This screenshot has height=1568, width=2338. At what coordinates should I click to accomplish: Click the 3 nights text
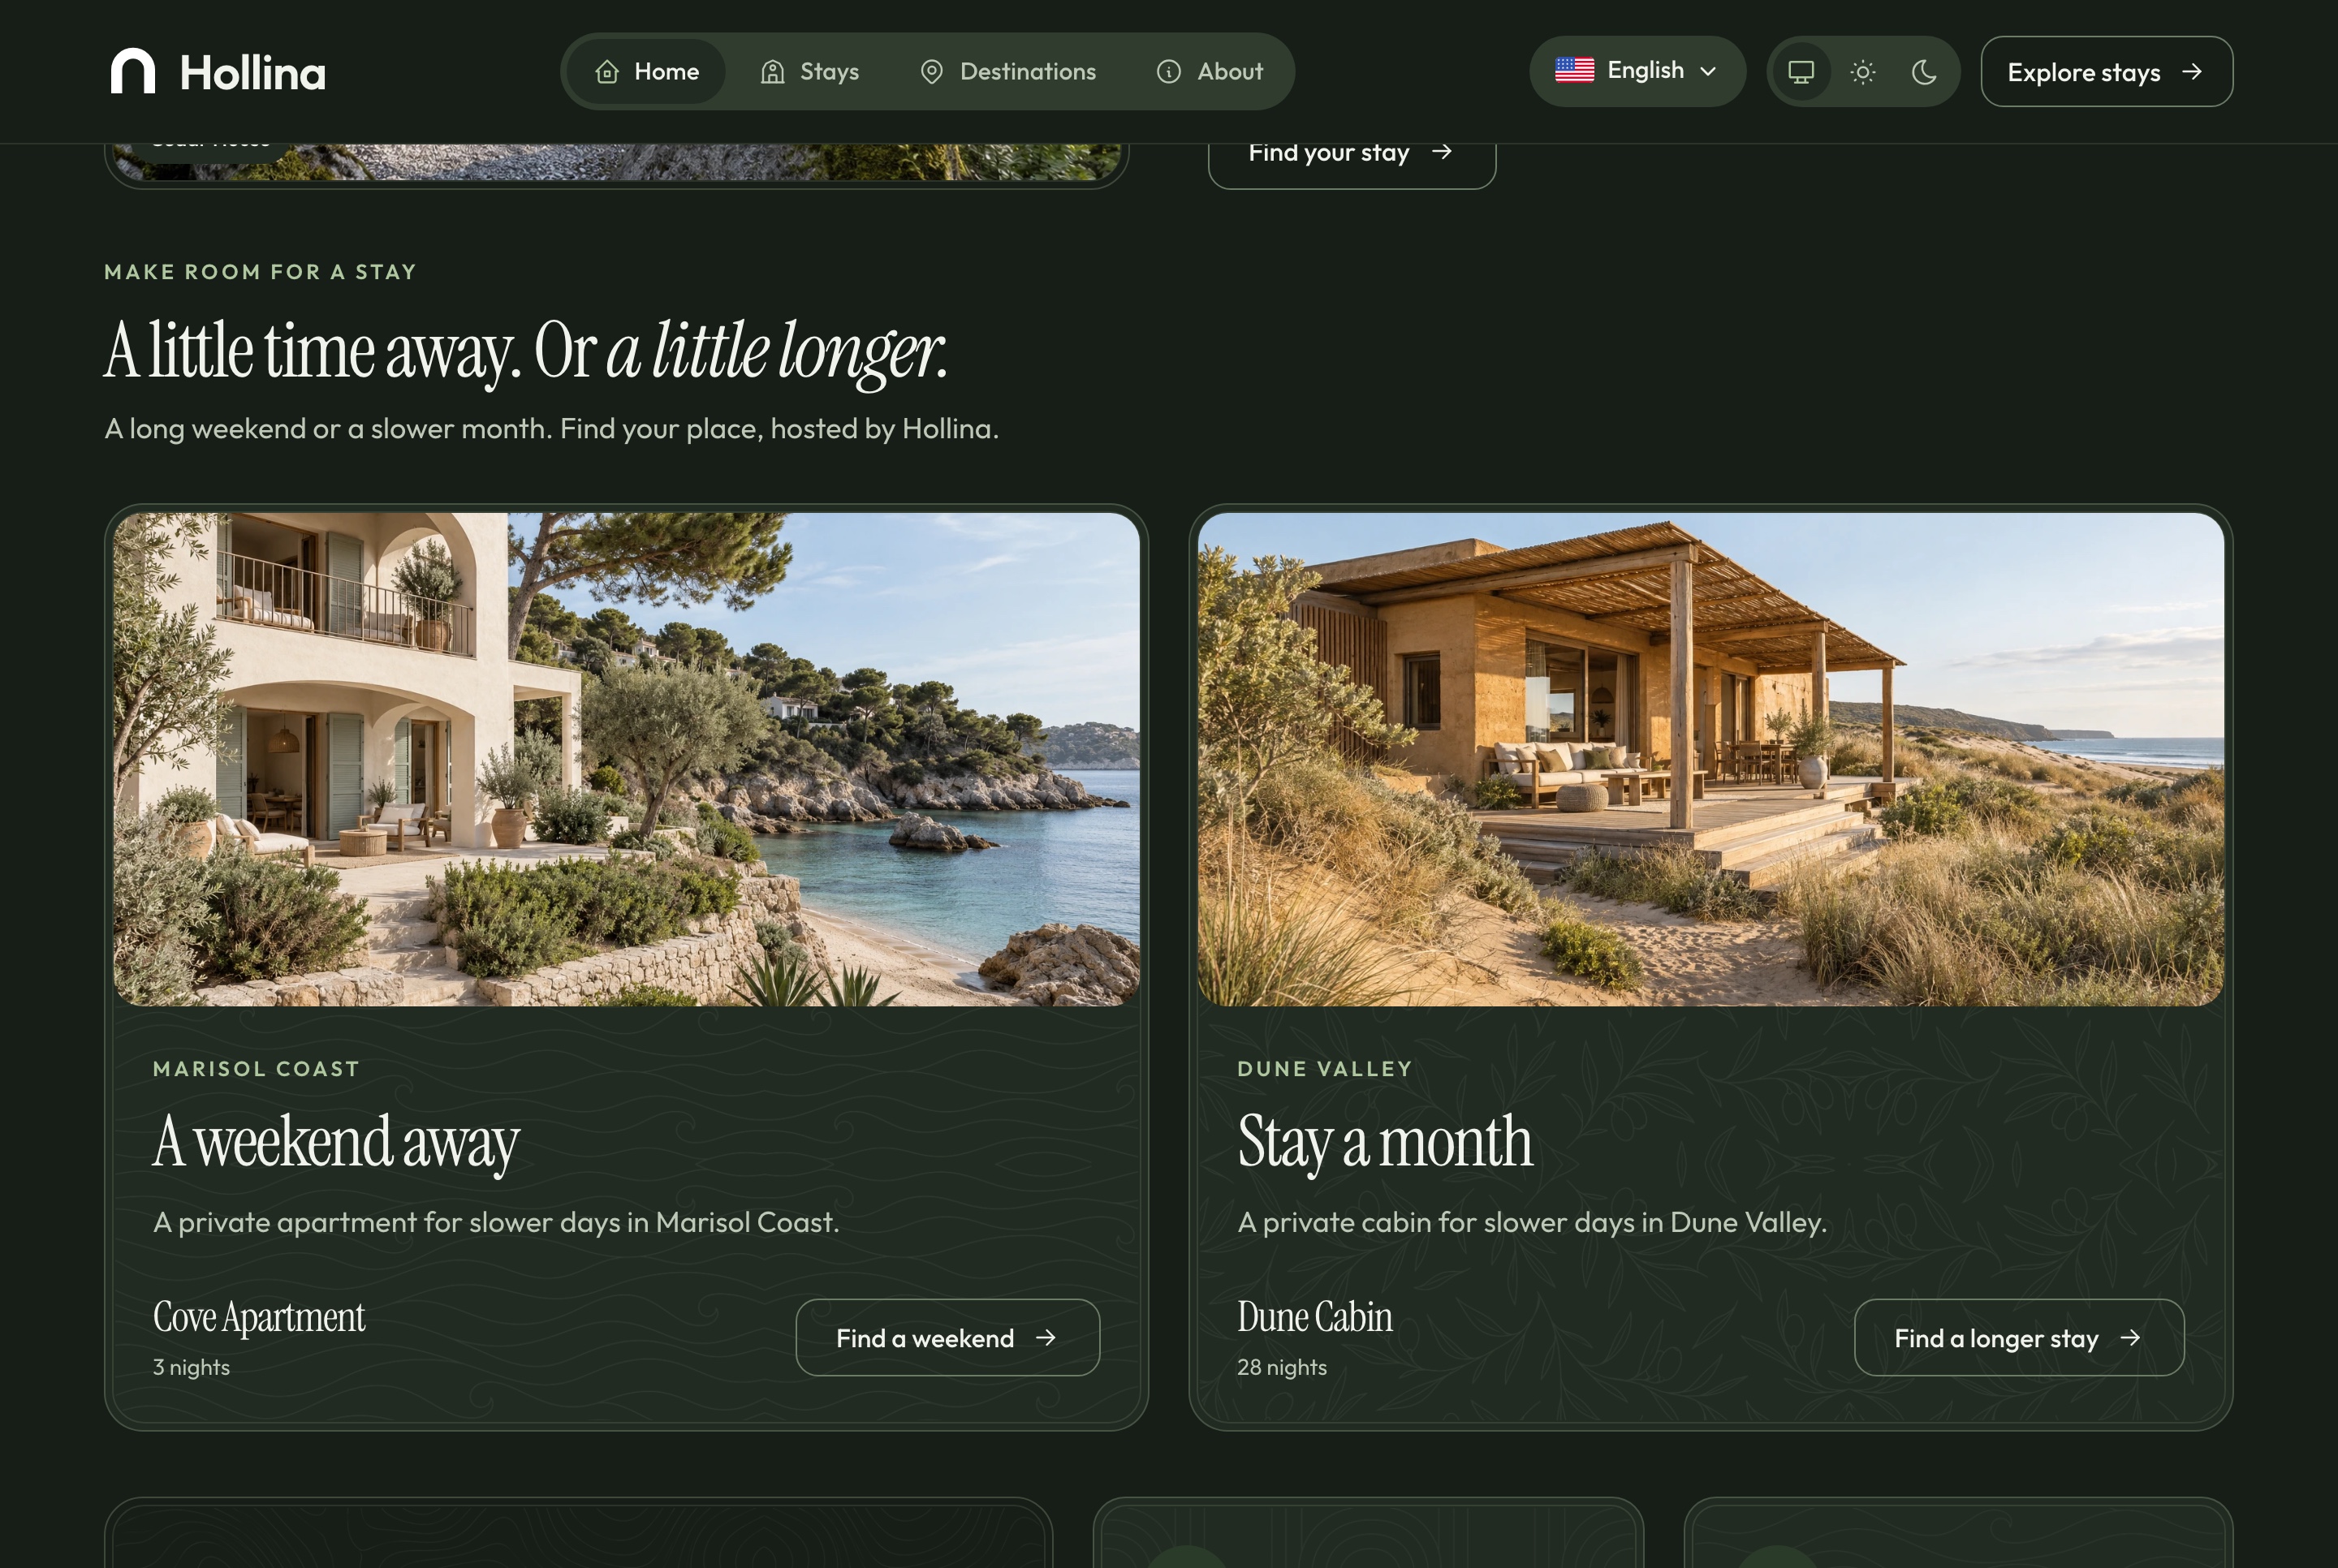(x=191, y=1367)
